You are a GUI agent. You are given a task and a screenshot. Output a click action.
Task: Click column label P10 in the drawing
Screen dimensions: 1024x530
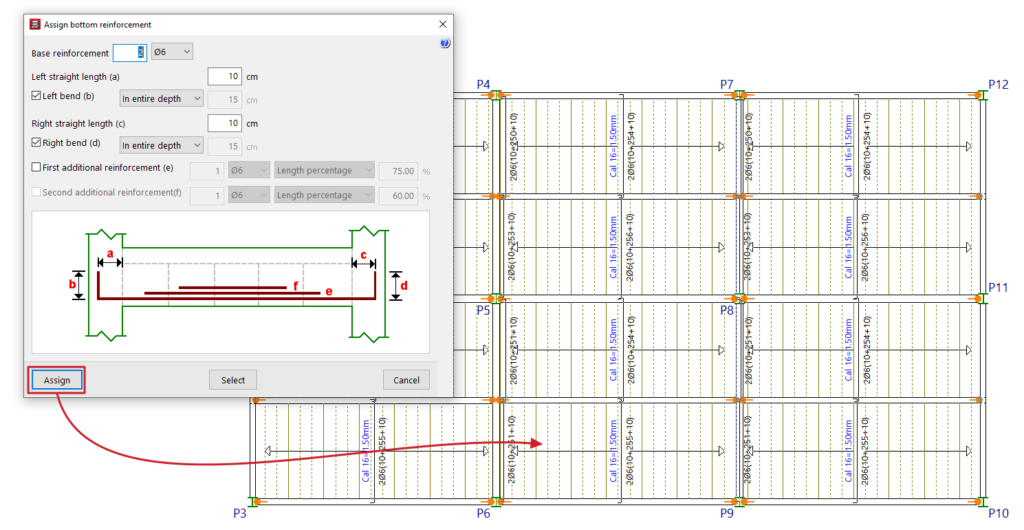(x=999, y=514)
